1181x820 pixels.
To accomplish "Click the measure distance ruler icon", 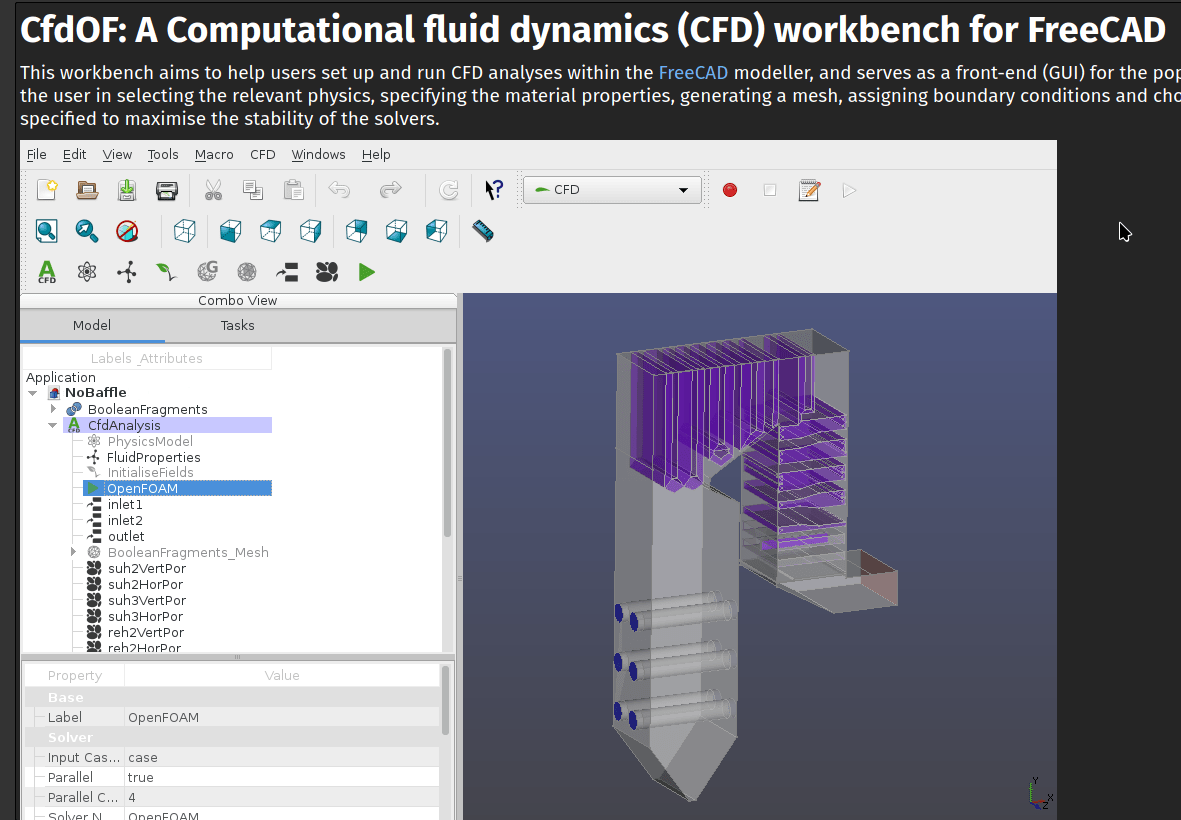I will (x=483, y=231).
